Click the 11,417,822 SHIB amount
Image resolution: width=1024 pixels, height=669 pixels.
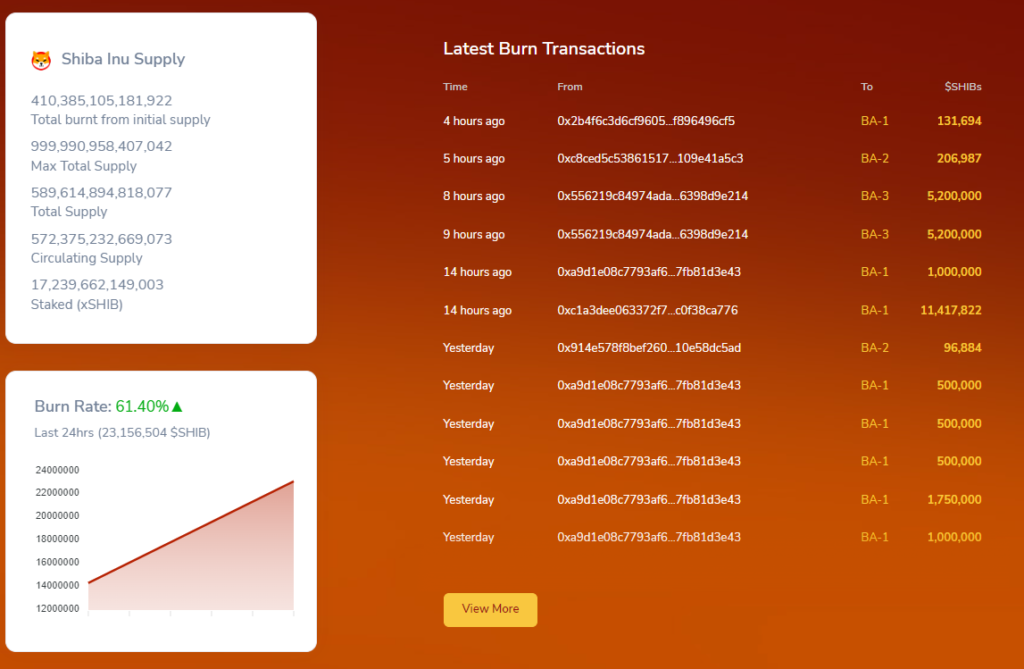[951, 310]
